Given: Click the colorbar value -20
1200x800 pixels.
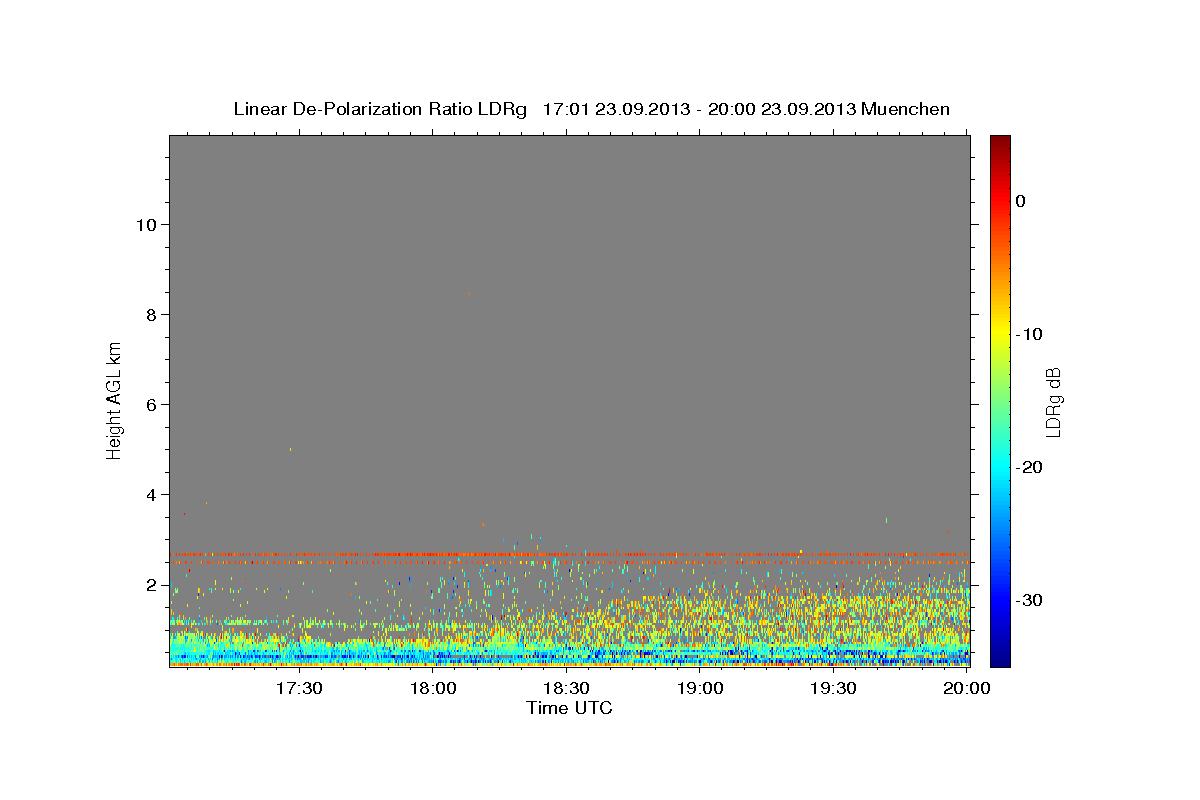Looking at the screenshot, I should pyautogui.click(x=1027, y=467).
